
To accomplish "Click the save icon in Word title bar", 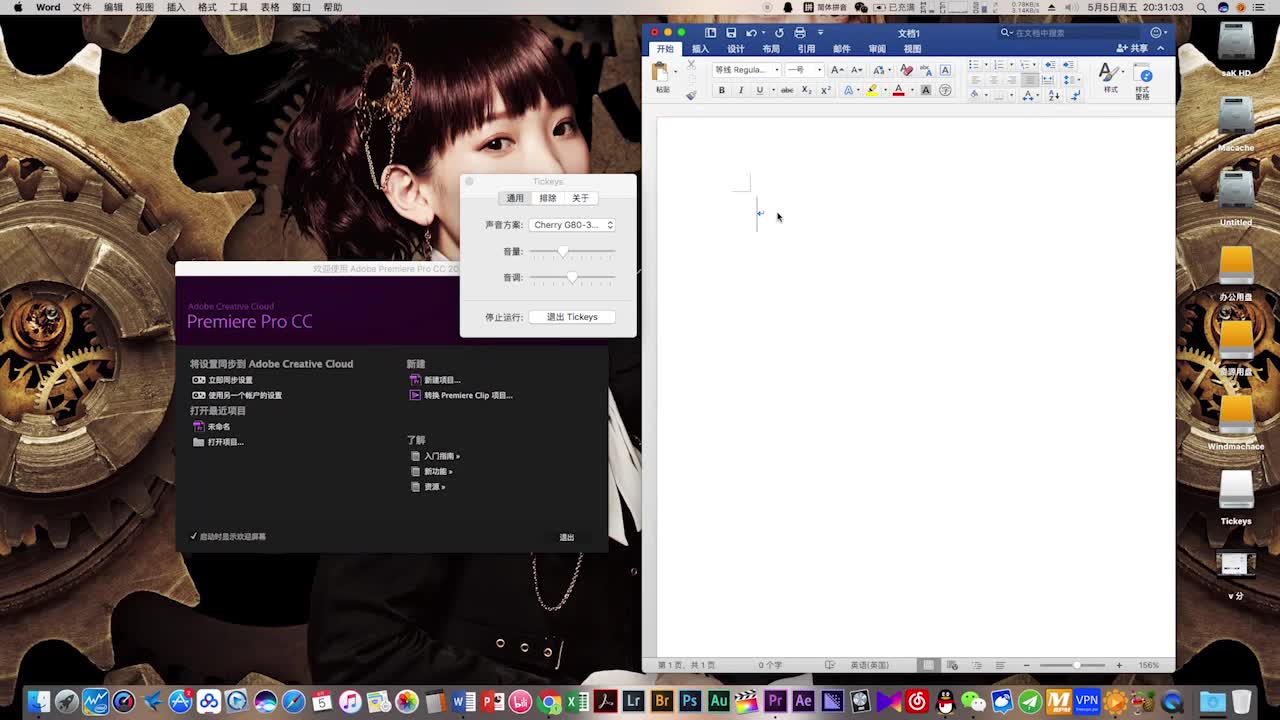I will [731, 33].
